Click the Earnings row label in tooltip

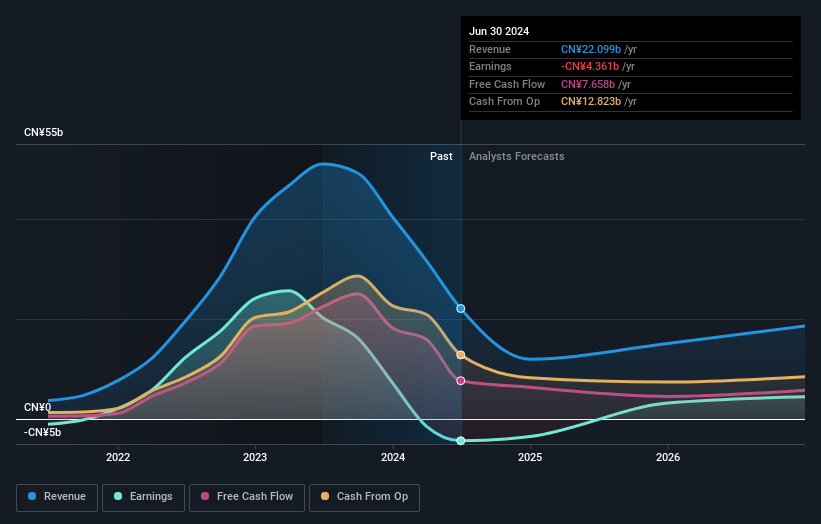coord(490,66)
